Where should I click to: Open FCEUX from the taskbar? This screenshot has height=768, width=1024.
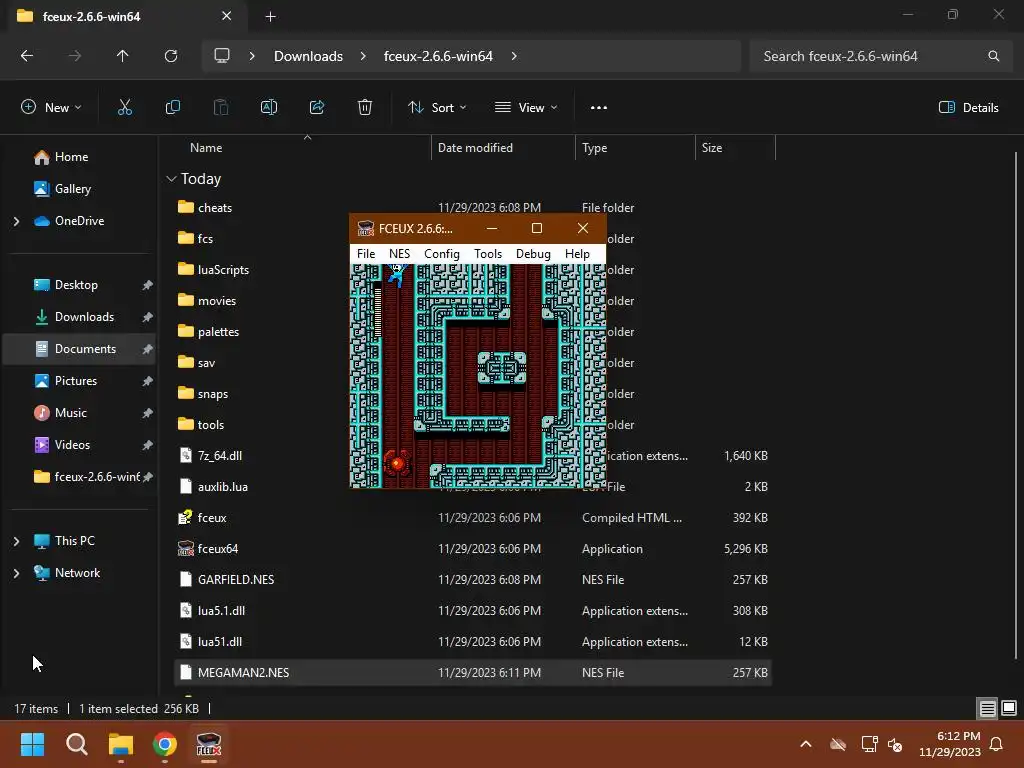pyautogui.click(x=209, y=744)
